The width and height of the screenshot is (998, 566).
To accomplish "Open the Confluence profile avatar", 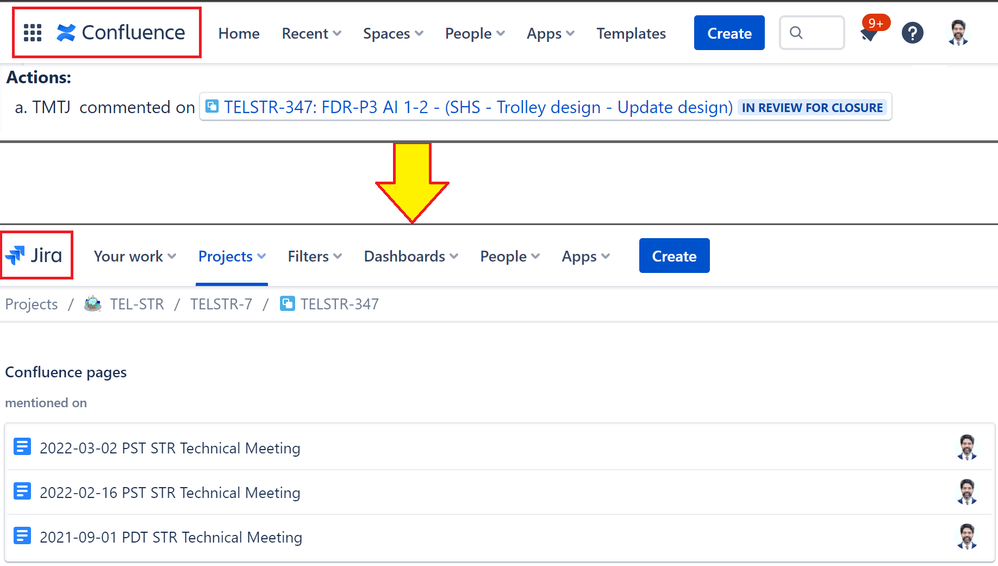I will point(958,33).
